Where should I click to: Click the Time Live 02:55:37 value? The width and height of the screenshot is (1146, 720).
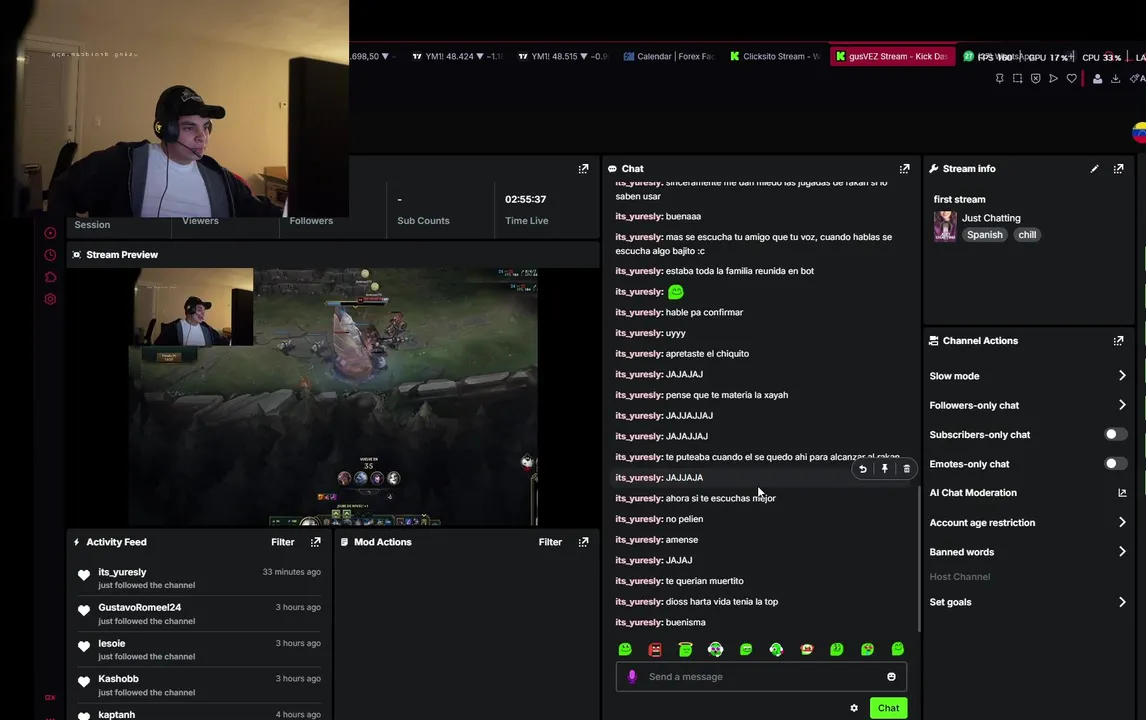click(x=525, y=199)
